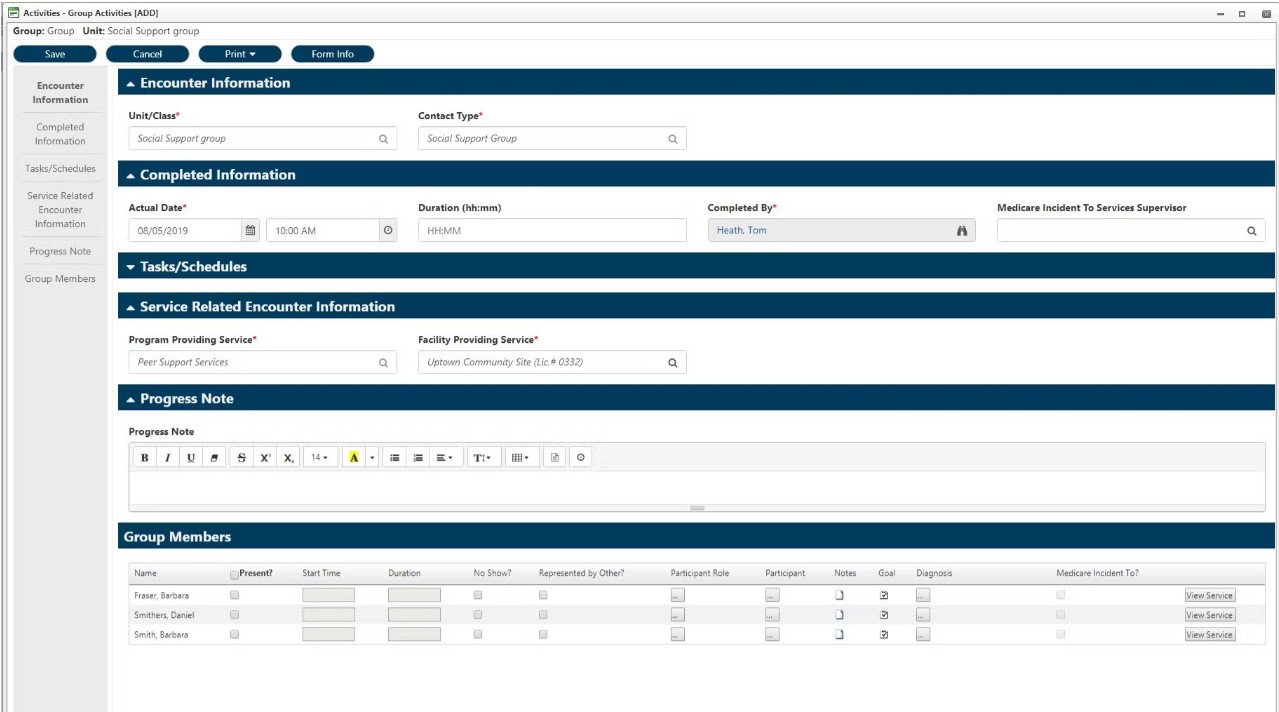
Task: Open the Unit/Class lookup magnifier
Action: point(383,138)
